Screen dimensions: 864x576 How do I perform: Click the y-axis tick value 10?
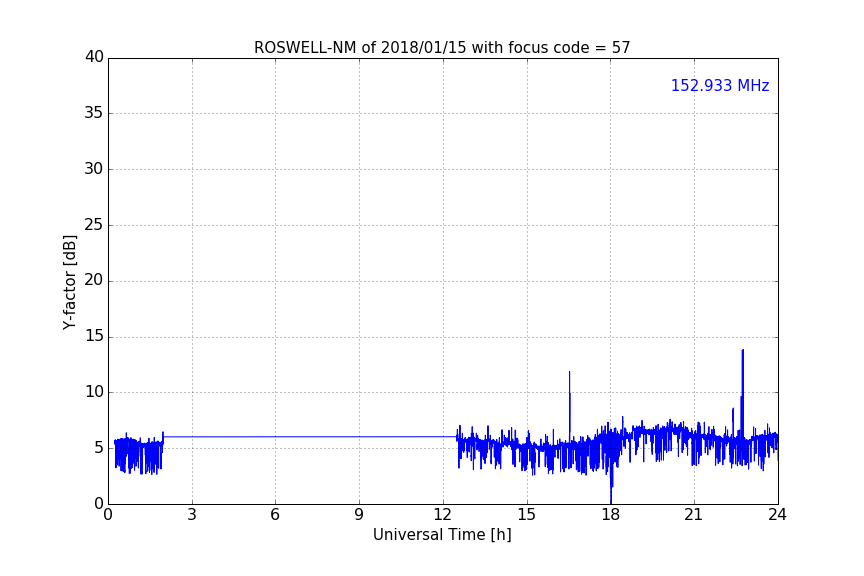[x=94, y=392]
